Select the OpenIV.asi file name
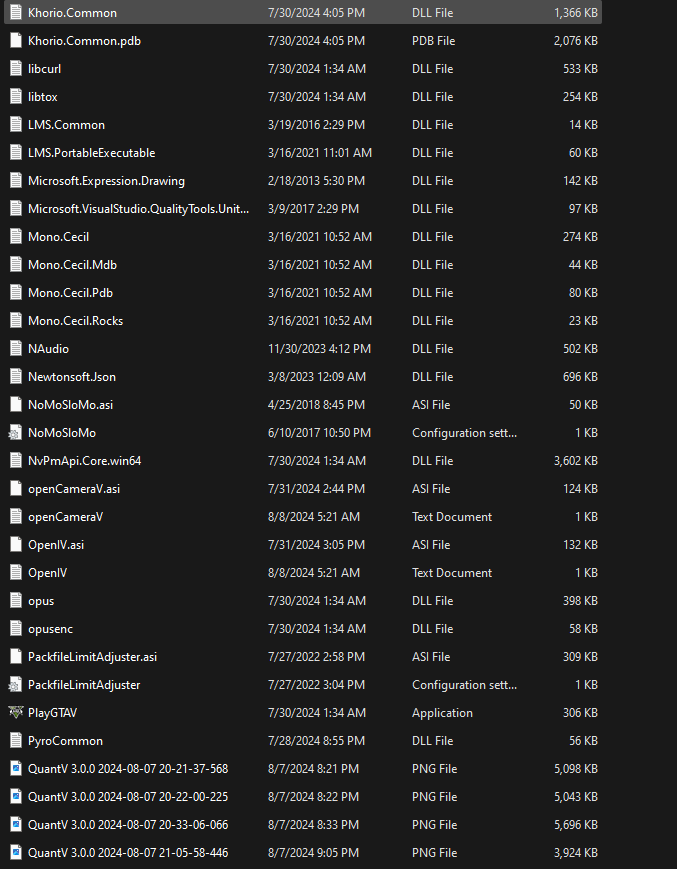The image size is (677, 869). pos(56,544)
